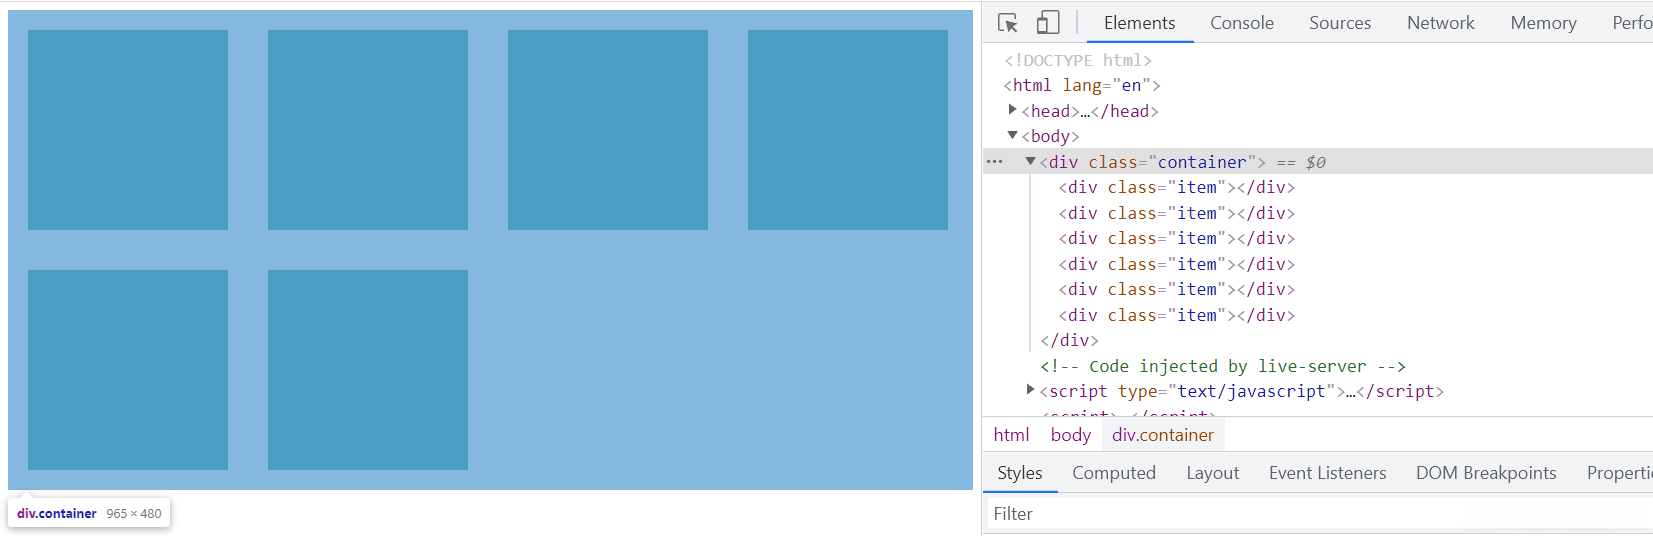Screen dimensions: 1653x536
Task: Open the DOM Breakpoints sub-tab
Action: coord(1485,473)
